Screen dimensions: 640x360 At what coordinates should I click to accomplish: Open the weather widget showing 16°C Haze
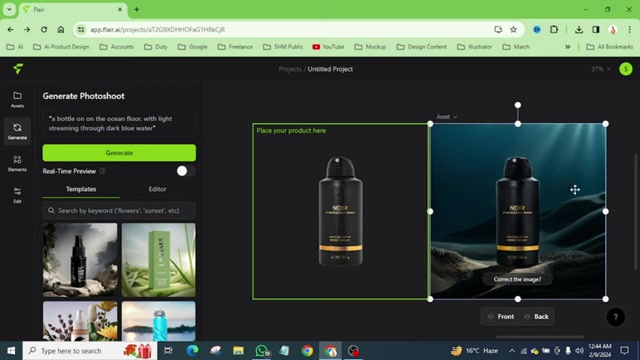click(x=475, y=351)
